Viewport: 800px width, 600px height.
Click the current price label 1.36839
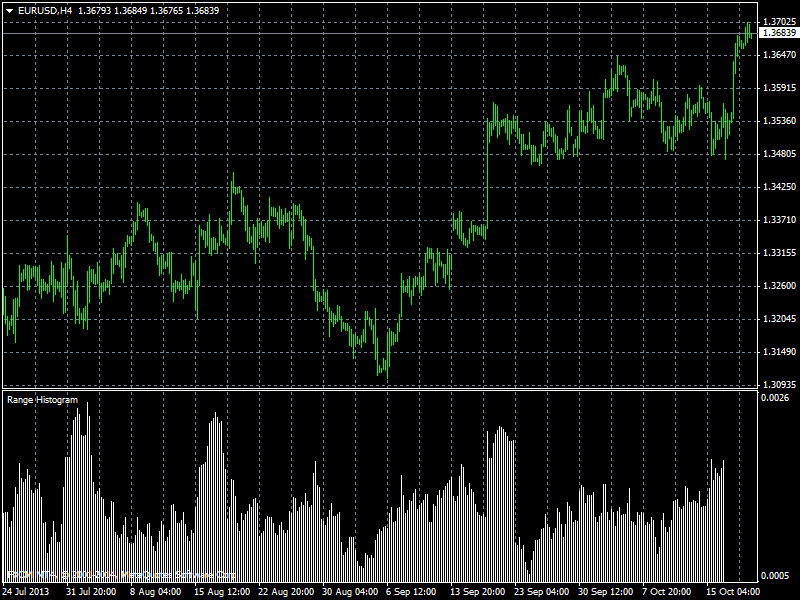point(778,33)
